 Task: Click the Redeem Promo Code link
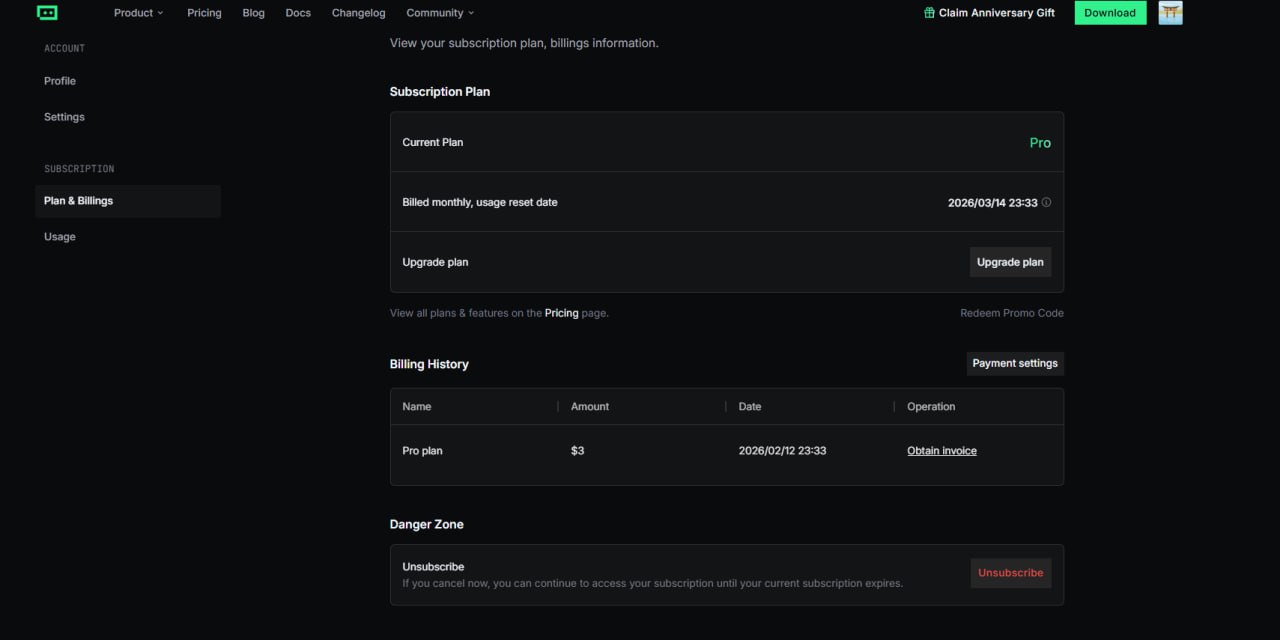pyautogui.click(x=1011, y=313)
